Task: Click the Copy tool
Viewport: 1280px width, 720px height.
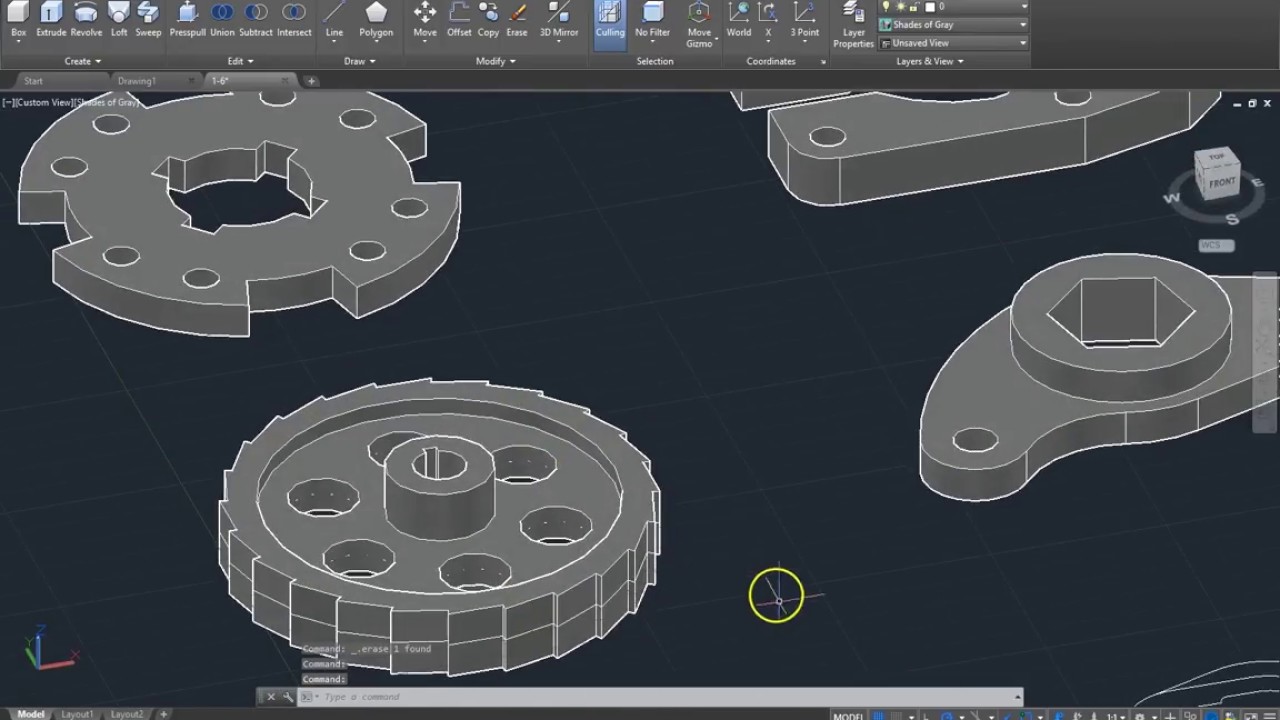Action: tap(488, 20)
